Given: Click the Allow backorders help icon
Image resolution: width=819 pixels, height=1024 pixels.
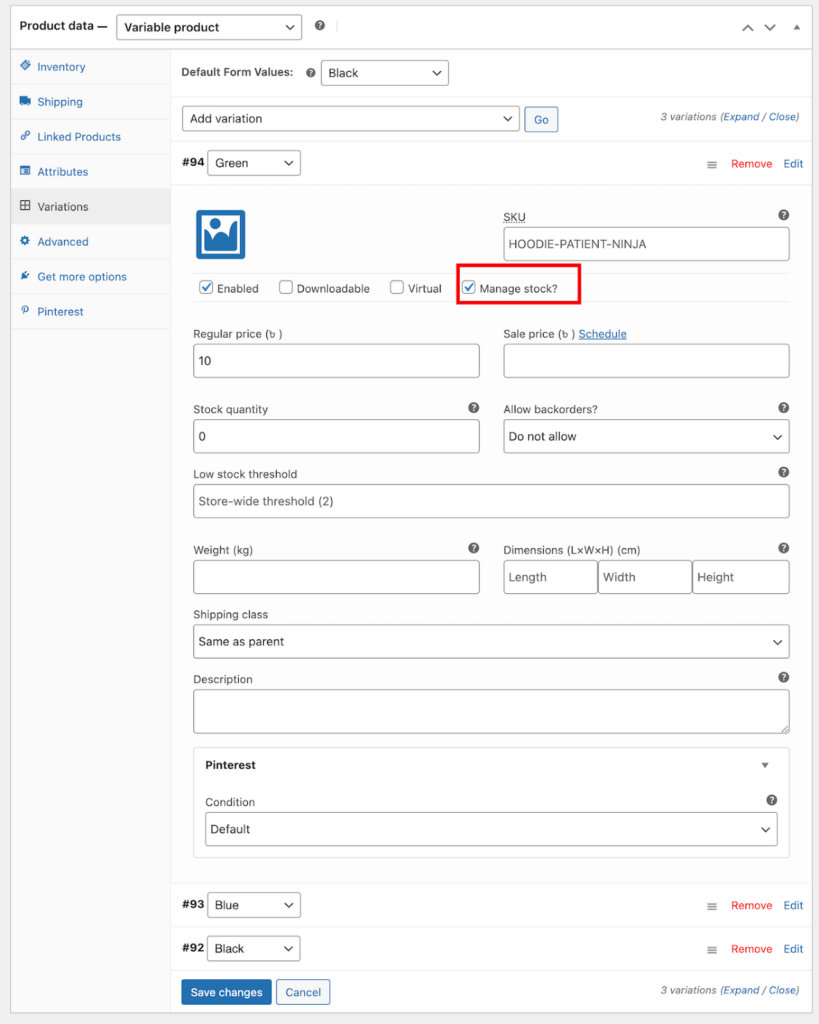Looking at the screenshot, I should pos(784,408).
